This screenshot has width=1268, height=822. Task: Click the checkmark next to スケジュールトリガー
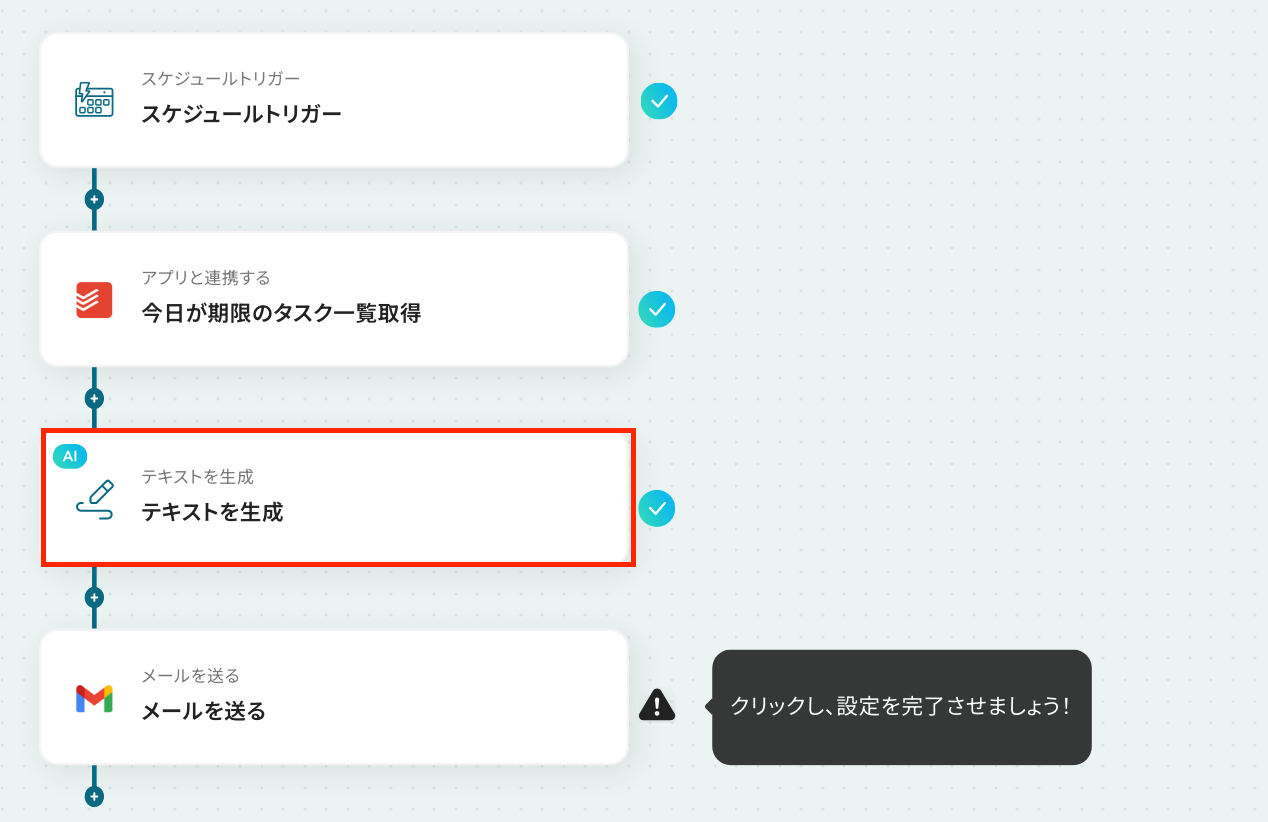pos(659,101)
